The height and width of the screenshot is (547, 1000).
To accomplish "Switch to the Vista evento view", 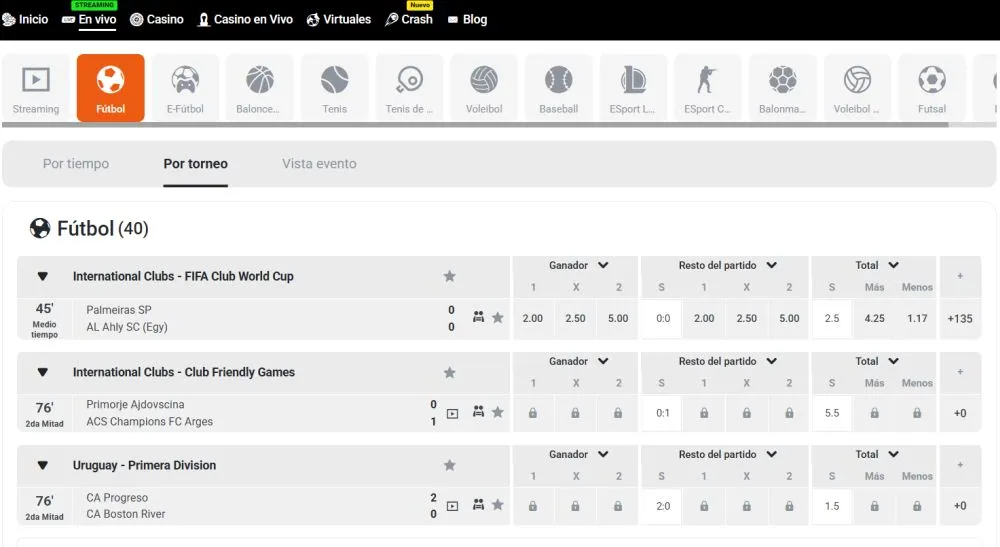I will 319,164.
